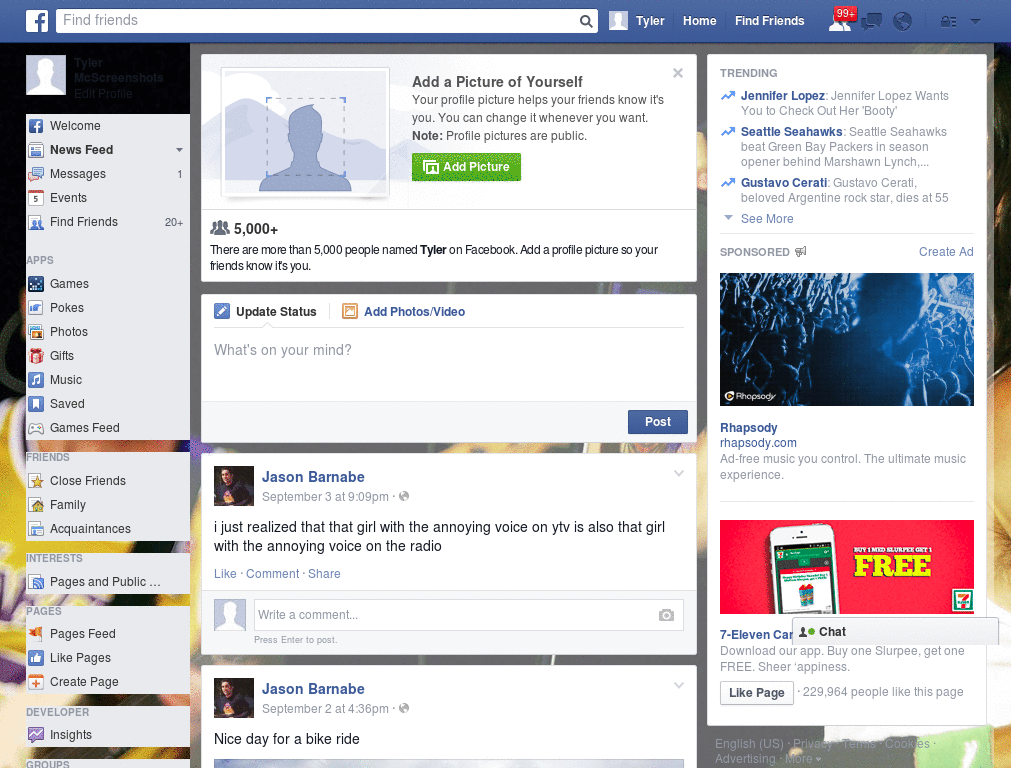Screen dimensions: 1024x768
Task: Click the Find Friends sidebar icon
Action: pyautogui.click(x=36, y=222)
